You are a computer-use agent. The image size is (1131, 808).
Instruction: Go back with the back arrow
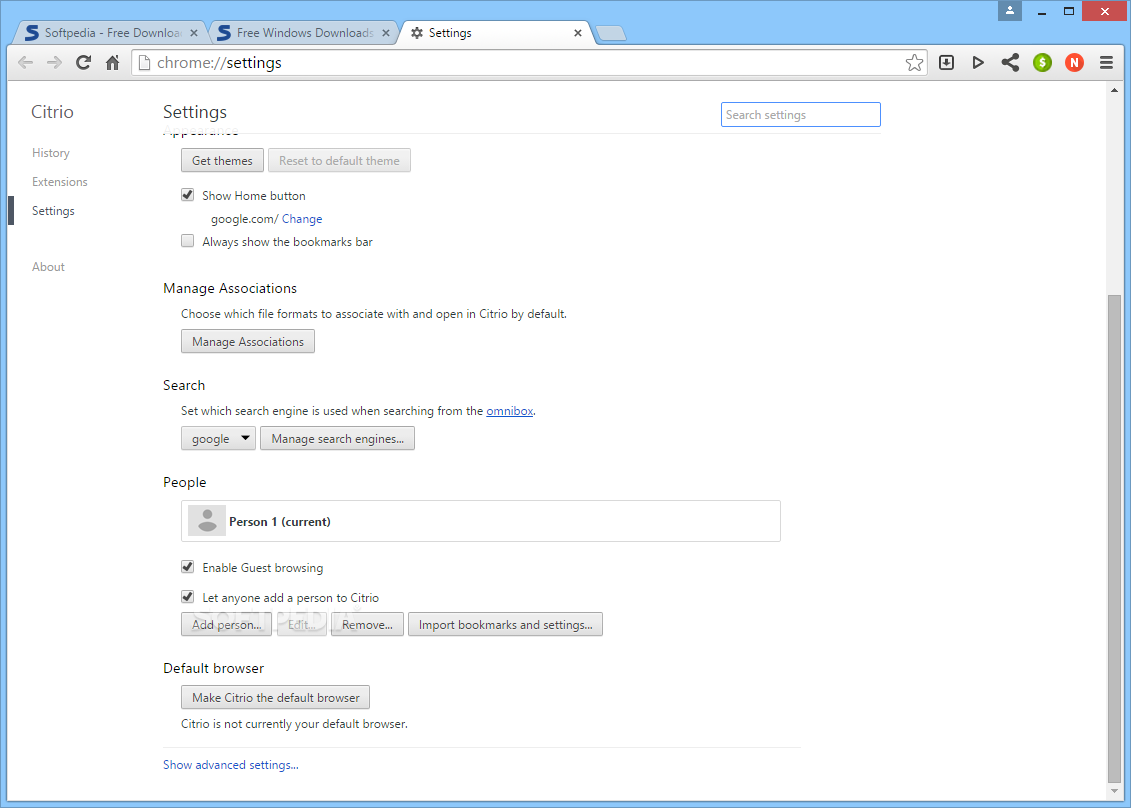(x=25, y=63)
